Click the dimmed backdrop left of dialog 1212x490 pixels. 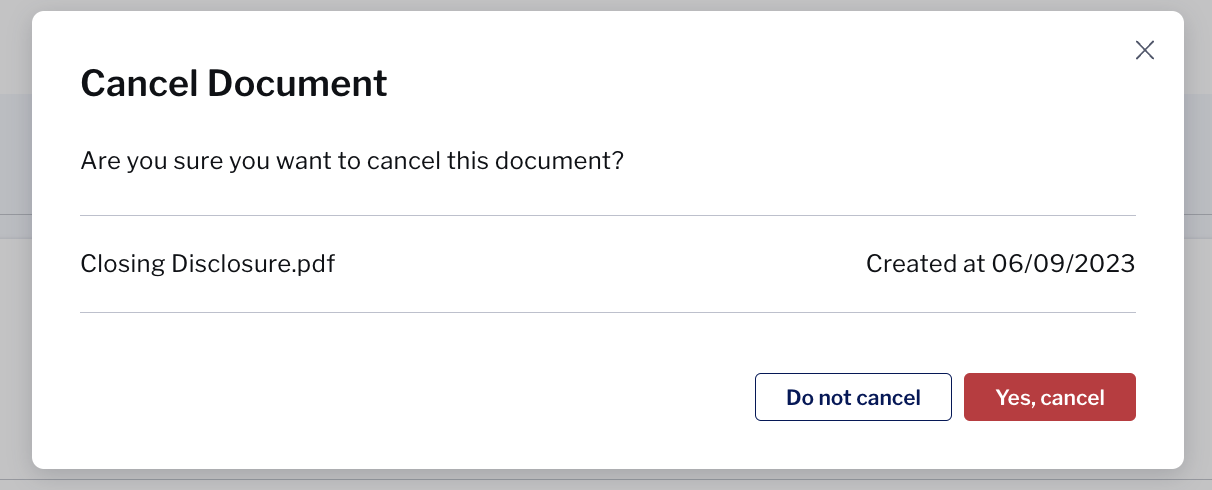[15, 245]
